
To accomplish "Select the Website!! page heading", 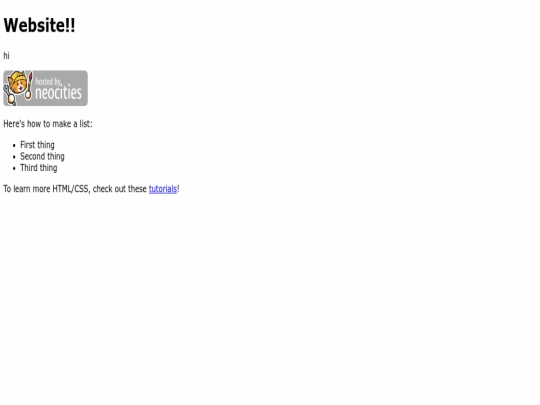I will coord(39,25).
